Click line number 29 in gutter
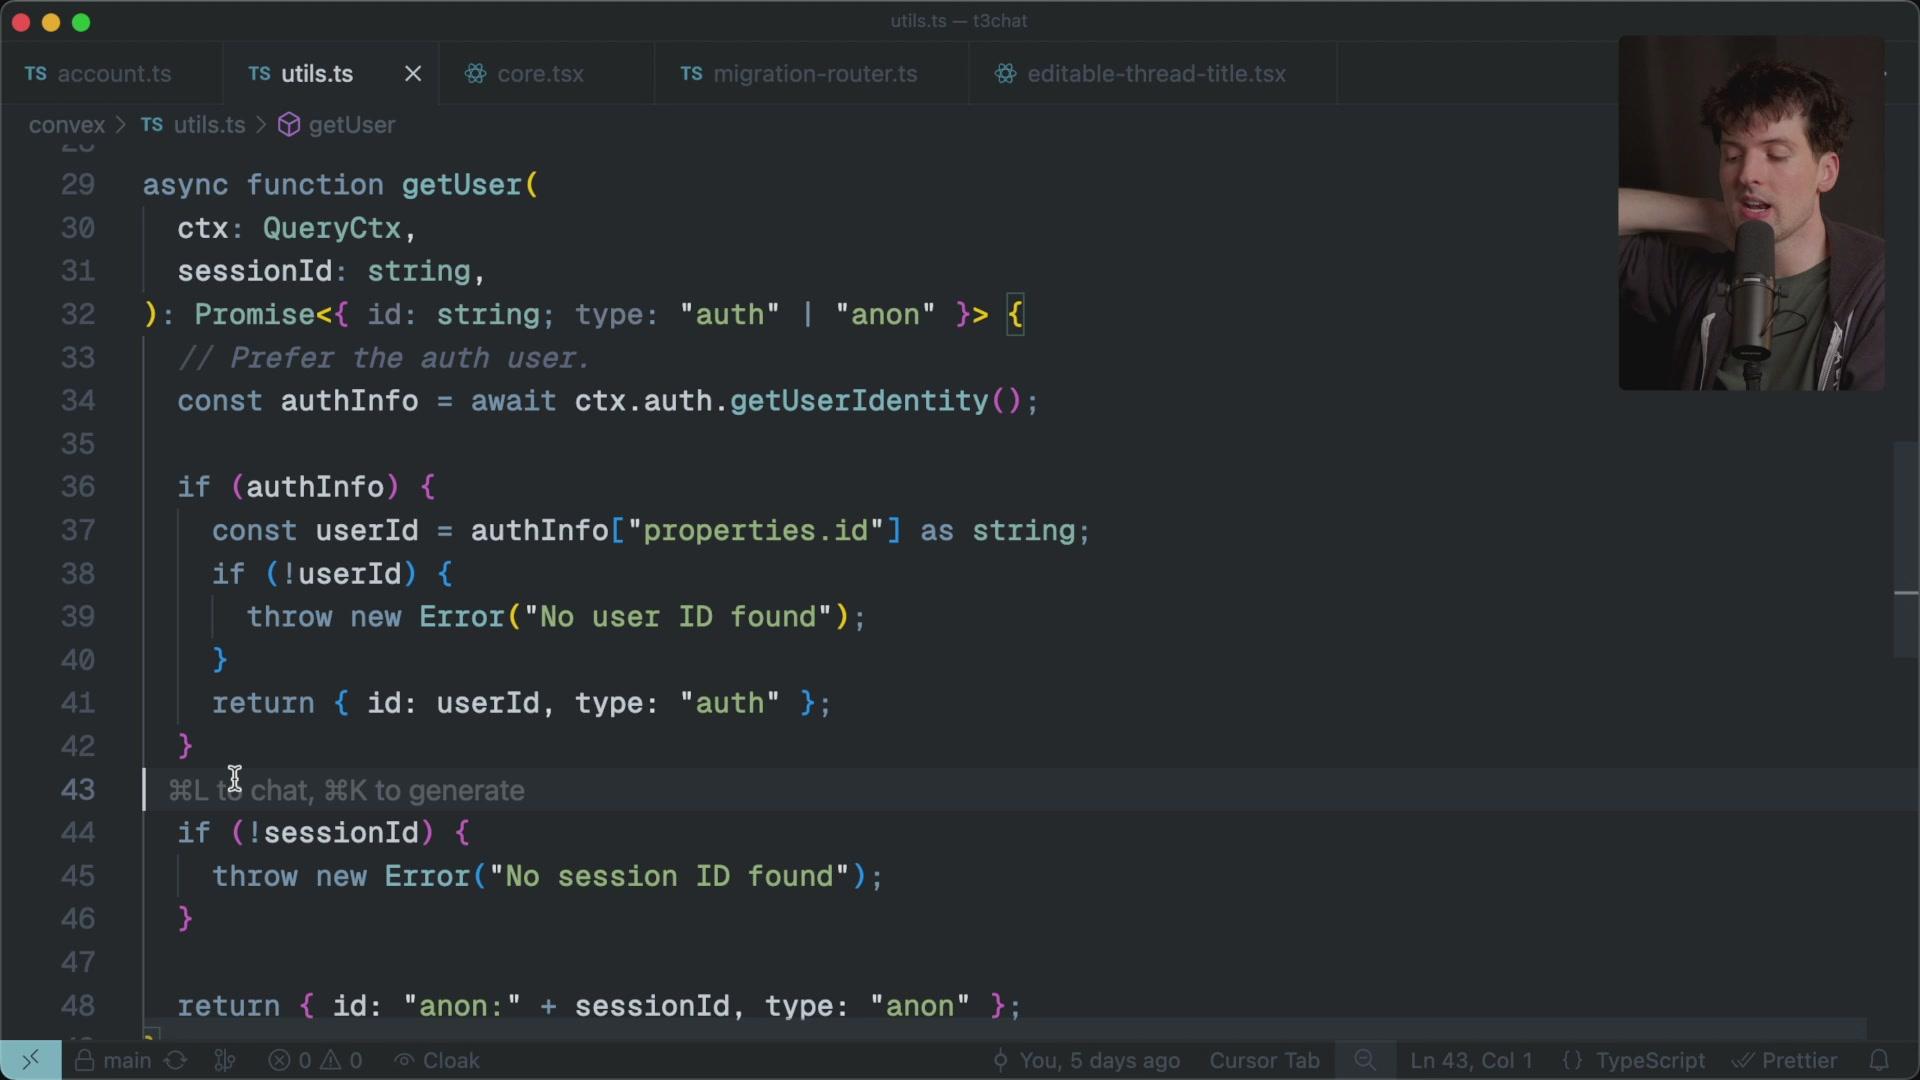Image resolution: width=1920 pixels, height=1080 pixels. 78,185
